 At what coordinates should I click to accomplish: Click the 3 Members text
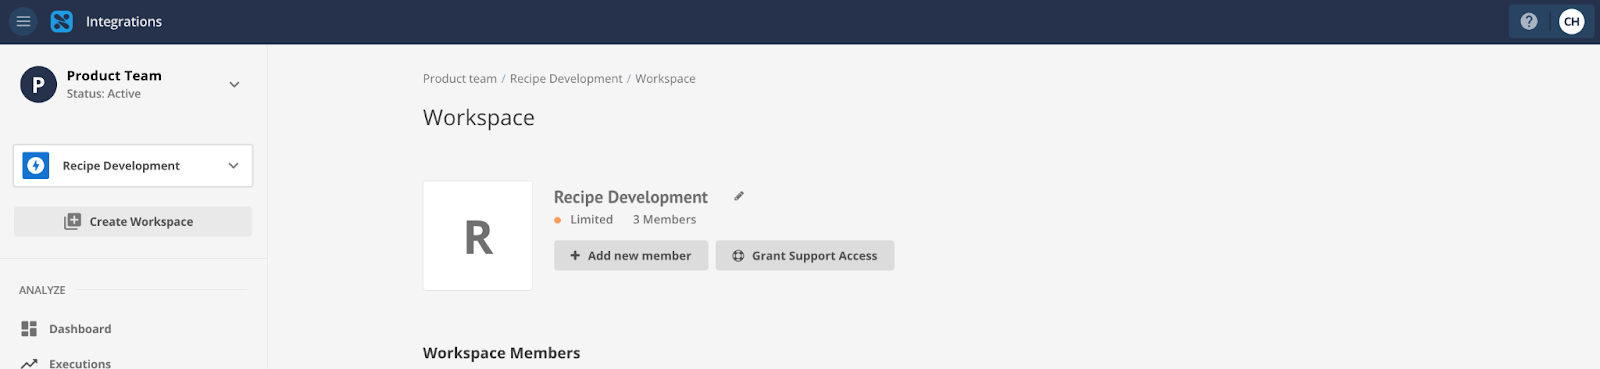click(x=664, y=219)
